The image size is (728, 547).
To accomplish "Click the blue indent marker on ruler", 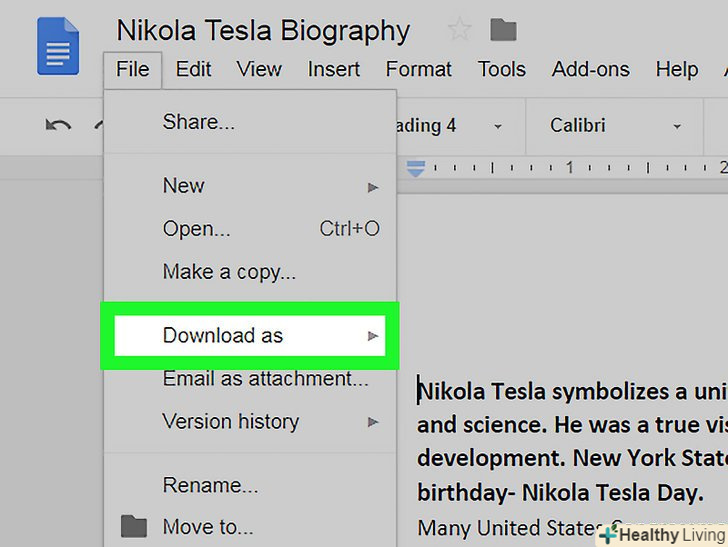I will coord(416,168).
